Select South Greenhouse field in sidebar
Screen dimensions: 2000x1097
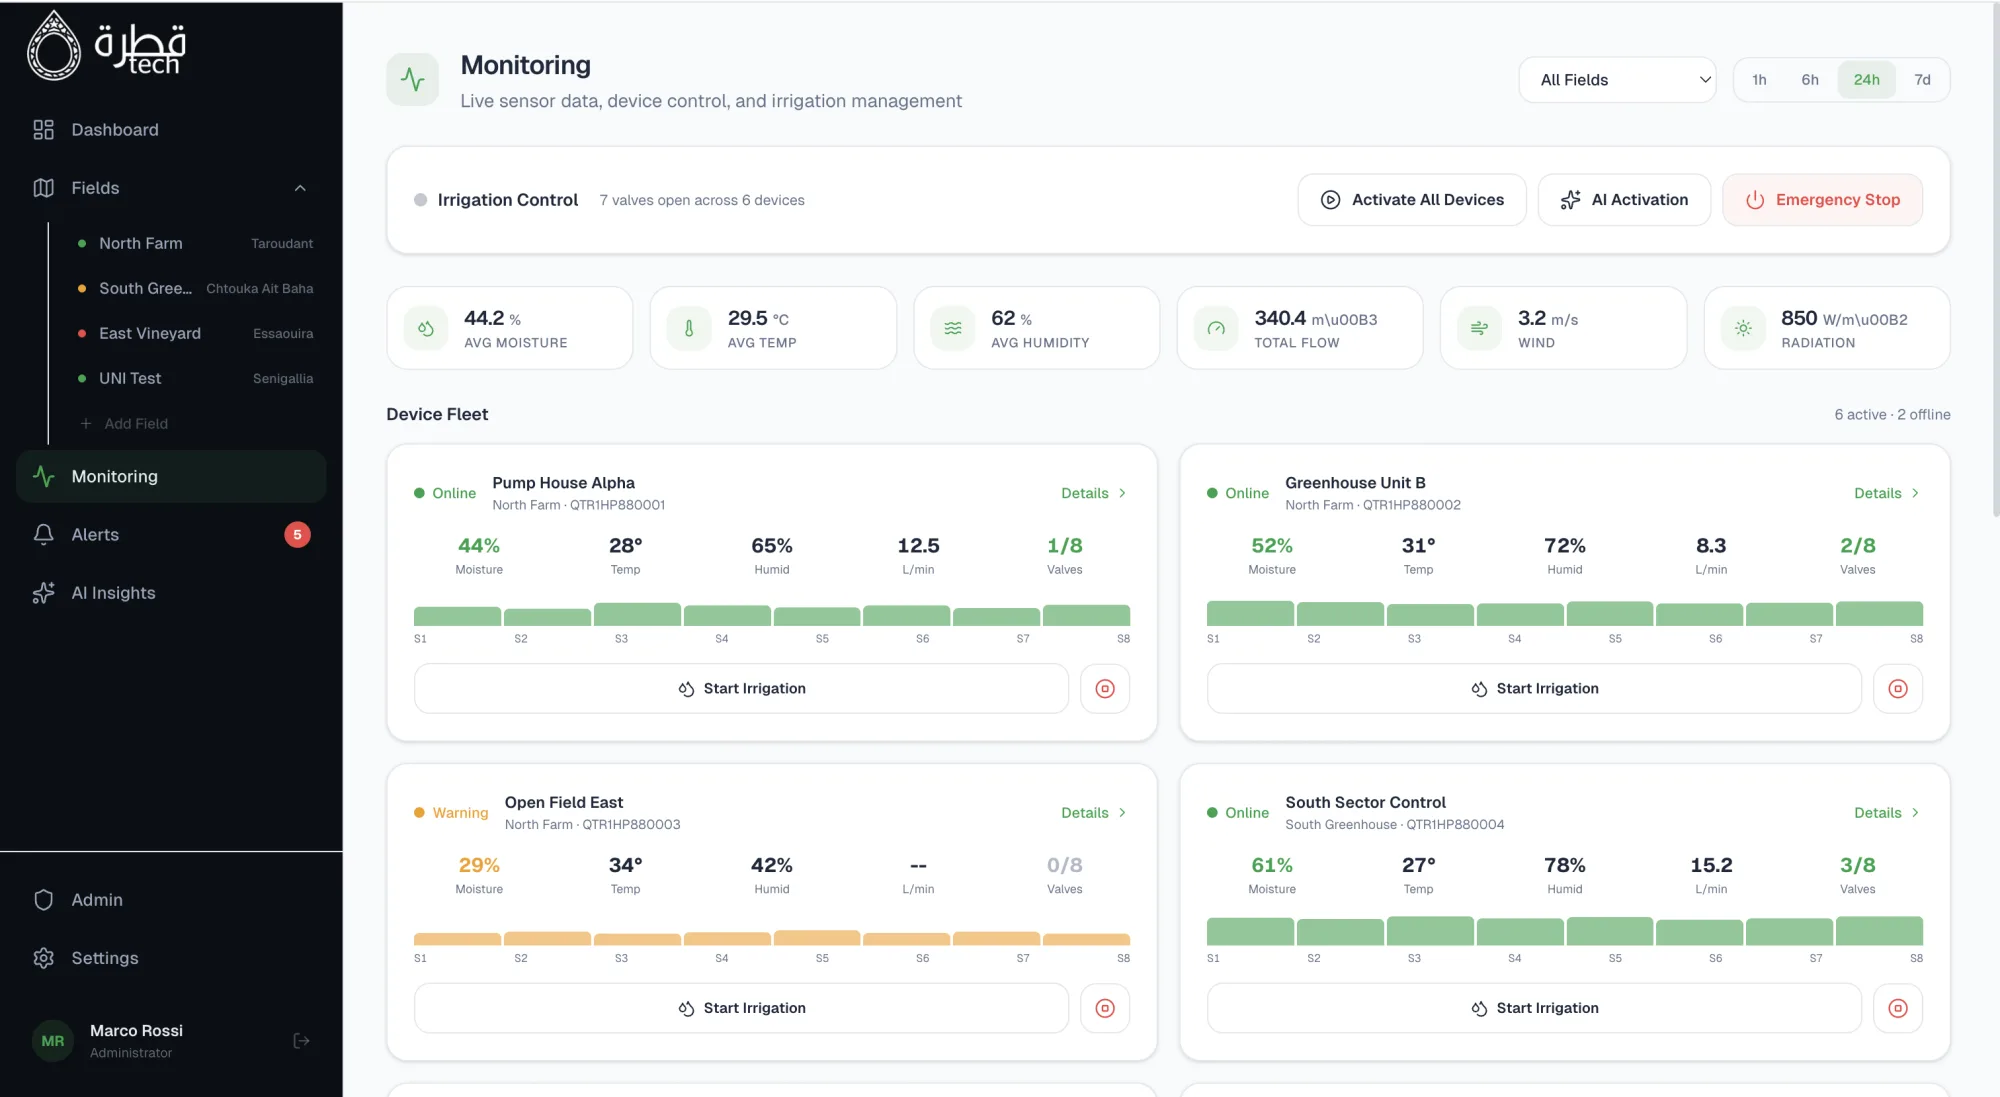pos(195,288)
